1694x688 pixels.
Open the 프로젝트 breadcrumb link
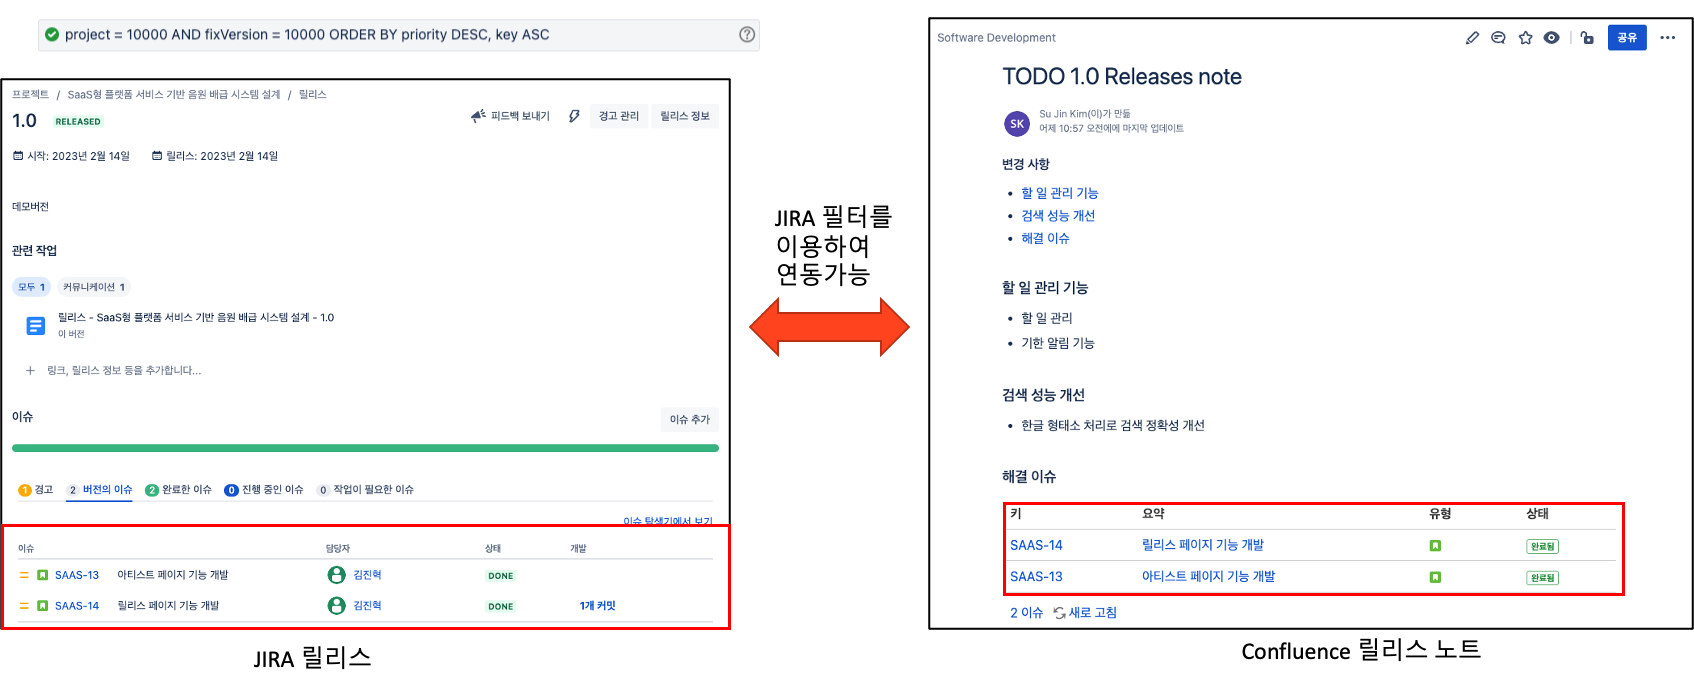click(30, 94)
